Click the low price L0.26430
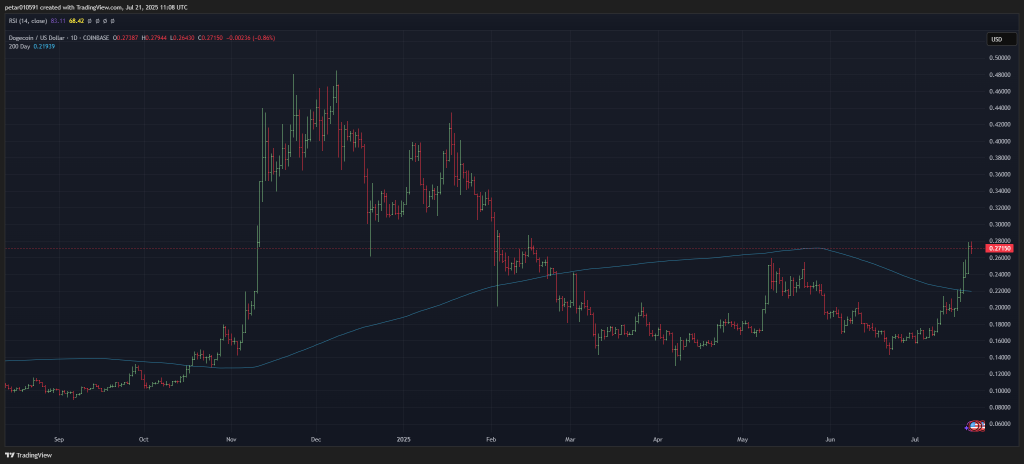This screenshot has width=1024, height=464. [182, 38]
